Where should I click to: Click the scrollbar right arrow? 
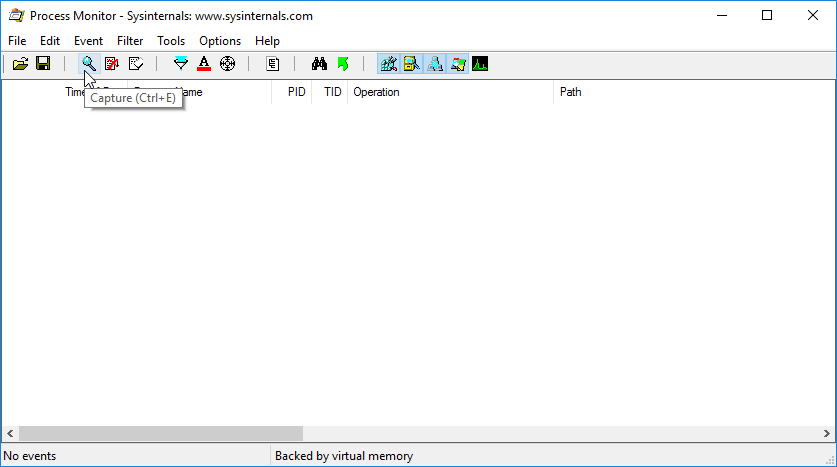[826, 433]
